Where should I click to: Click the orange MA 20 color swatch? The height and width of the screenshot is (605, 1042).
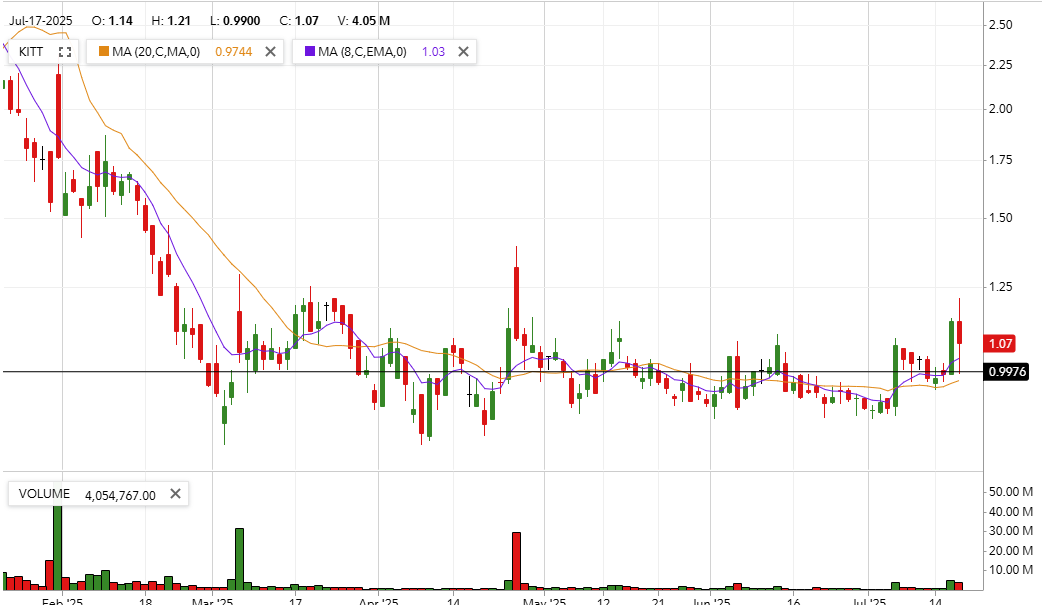pyautogui.click(x=104, y=51)
